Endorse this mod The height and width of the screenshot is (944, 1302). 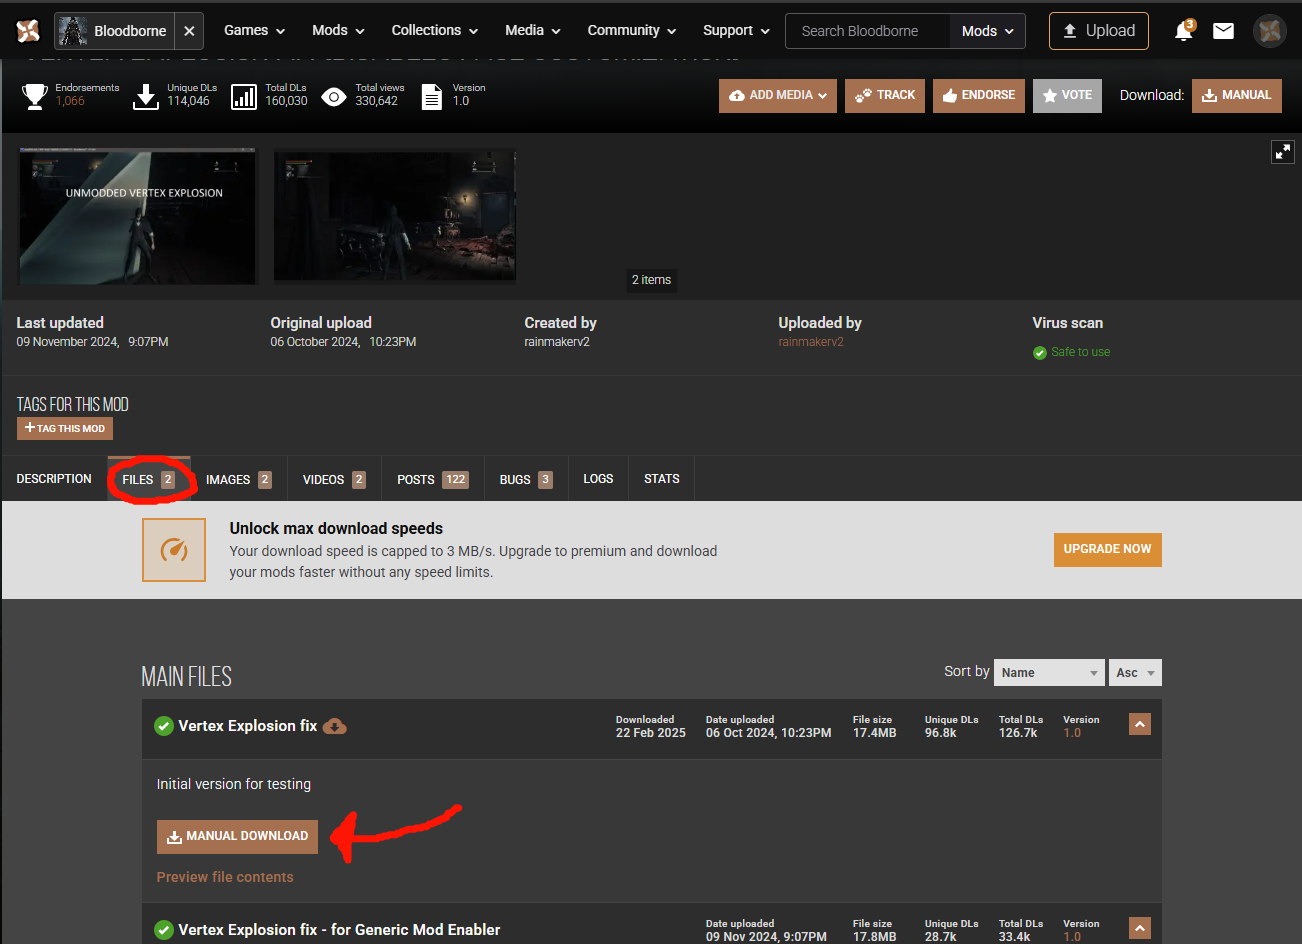tap(979, 96)
